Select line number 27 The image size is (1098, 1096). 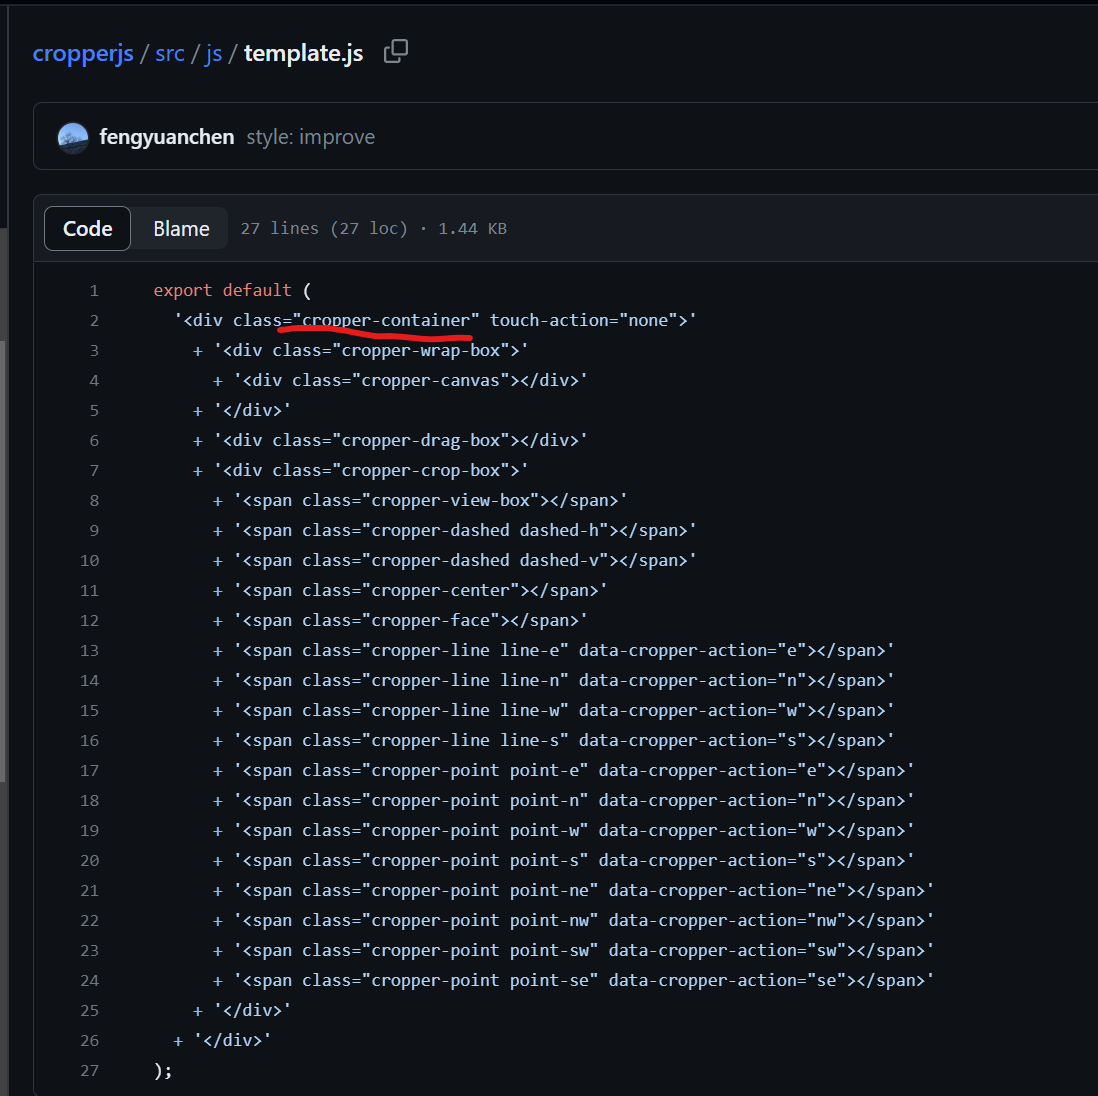pos(89,1070)
